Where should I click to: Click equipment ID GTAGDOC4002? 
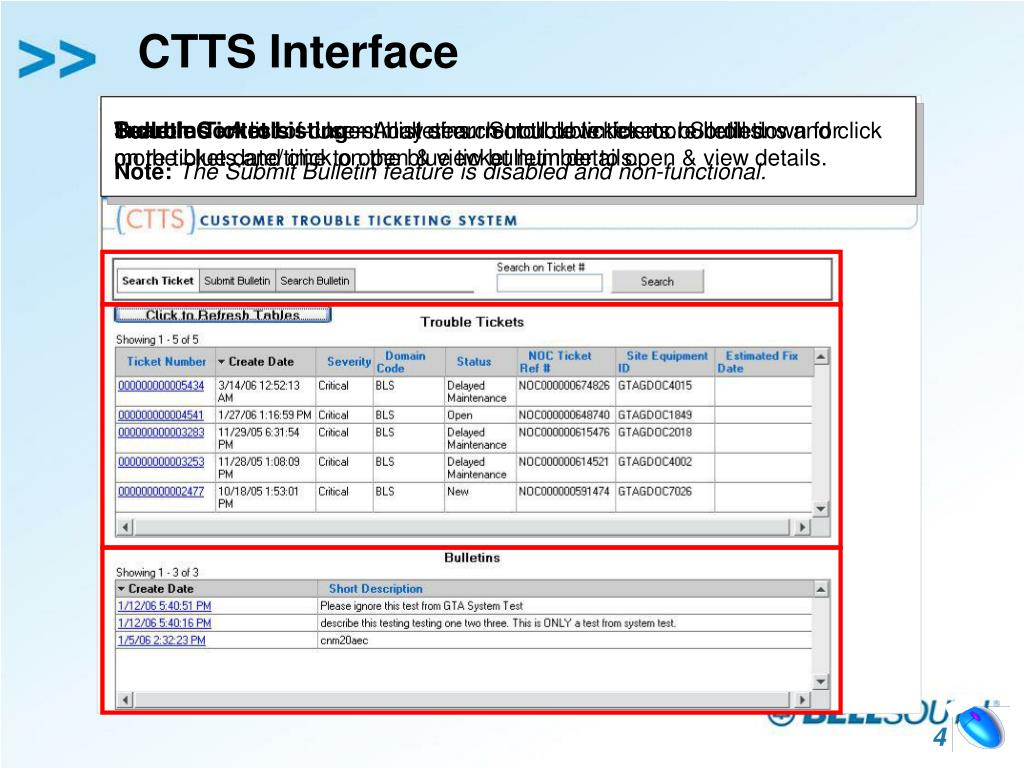(655, 461)
